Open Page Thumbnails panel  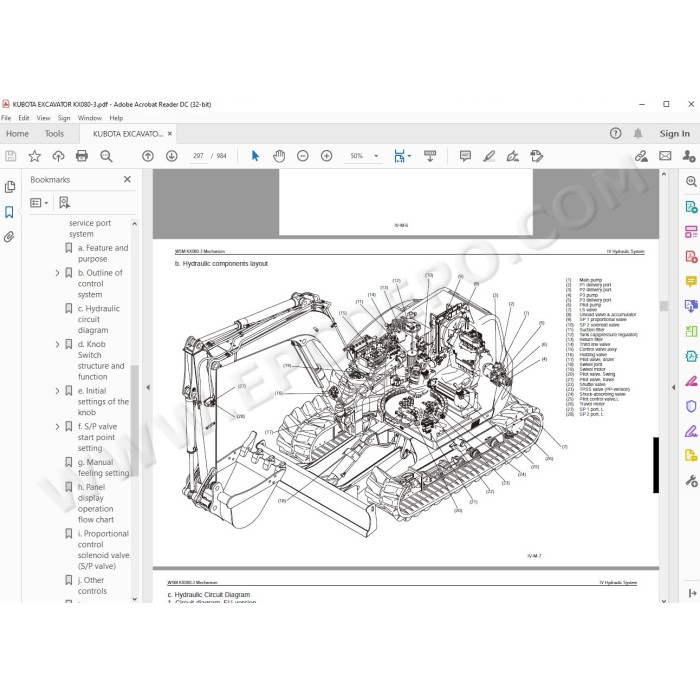coord(10,187)
